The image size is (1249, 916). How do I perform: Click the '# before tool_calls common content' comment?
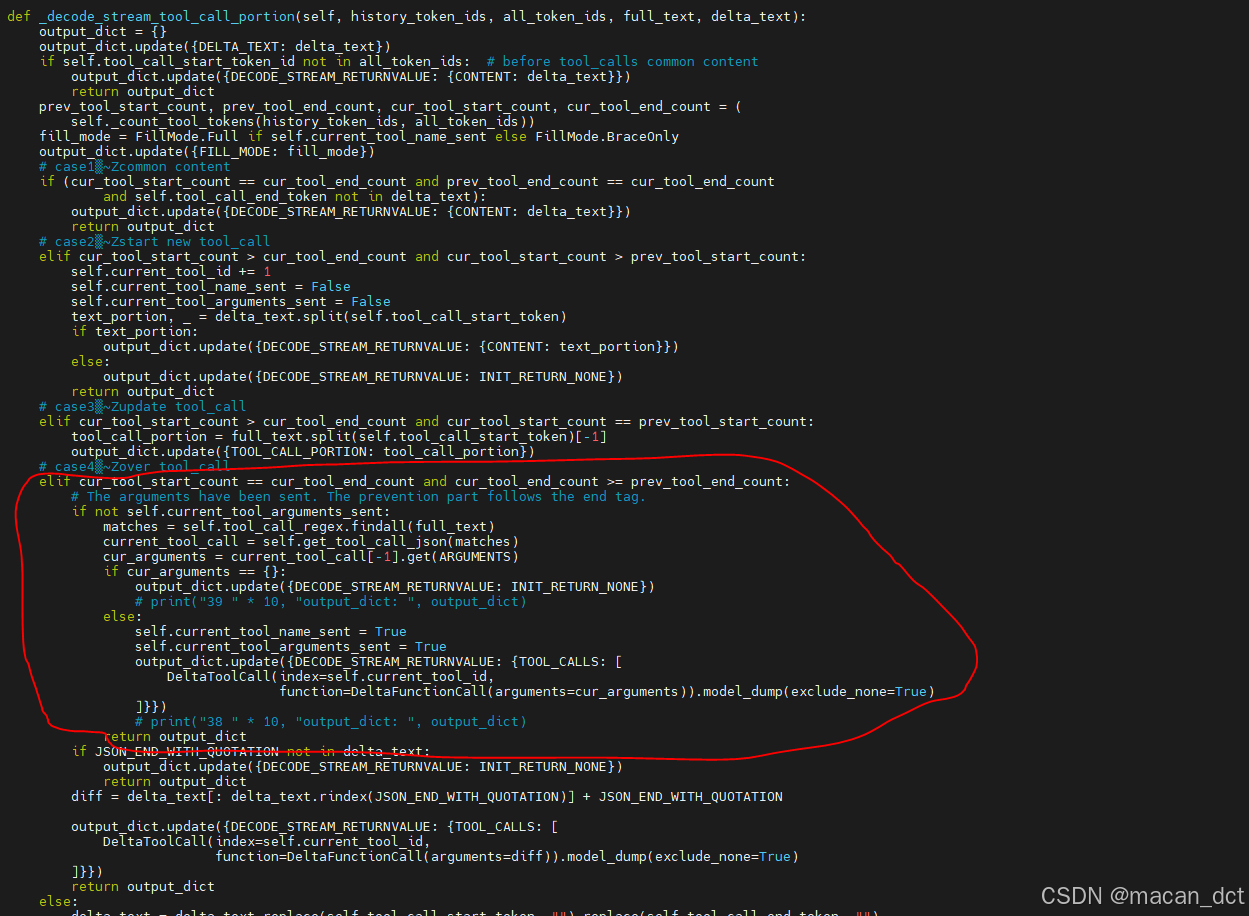tap(623, 61)
